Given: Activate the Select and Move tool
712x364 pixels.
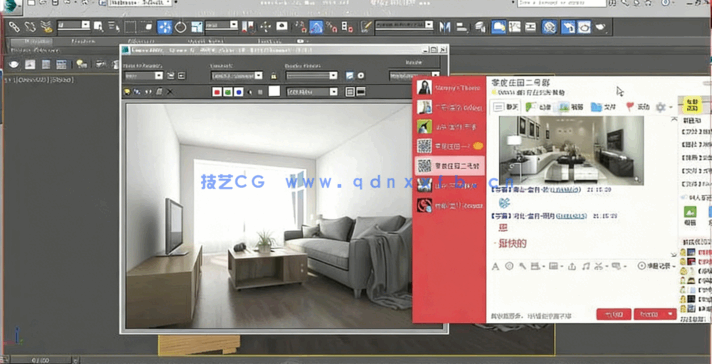Looking at the screenshot, I should (x=164, y=27).
